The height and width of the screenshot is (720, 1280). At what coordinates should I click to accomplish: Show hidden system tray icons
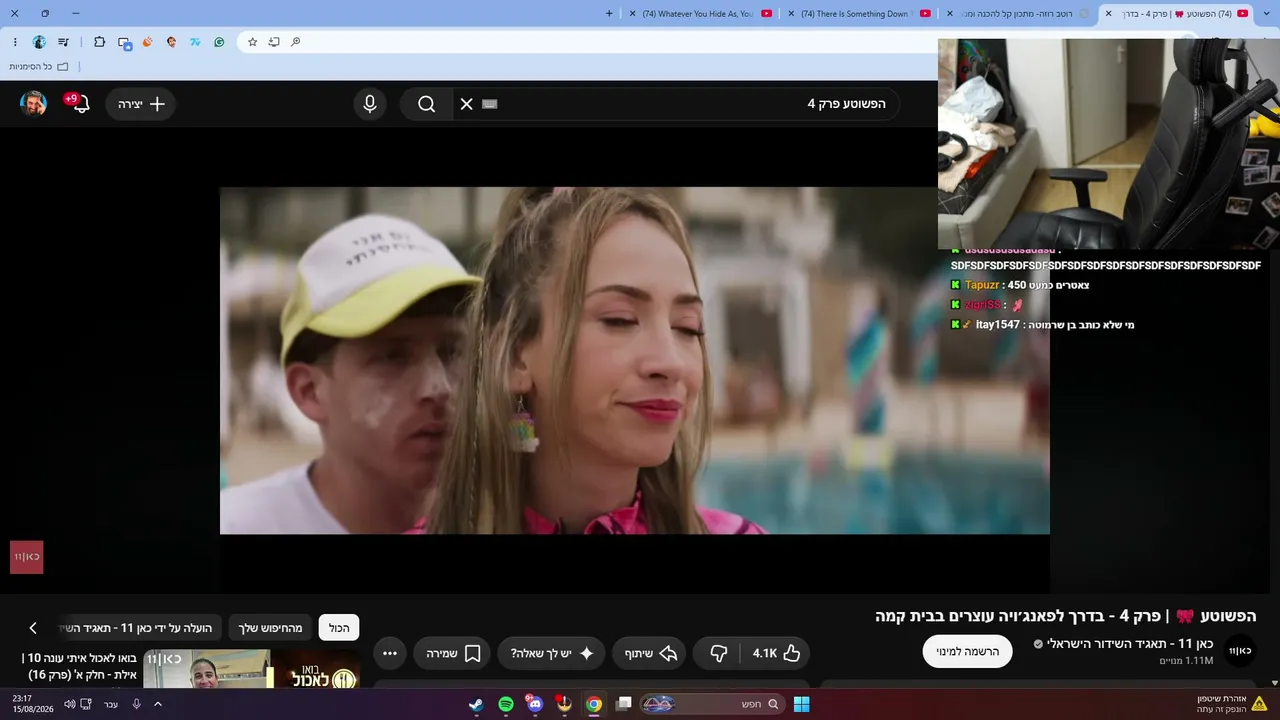pos(157,704)
